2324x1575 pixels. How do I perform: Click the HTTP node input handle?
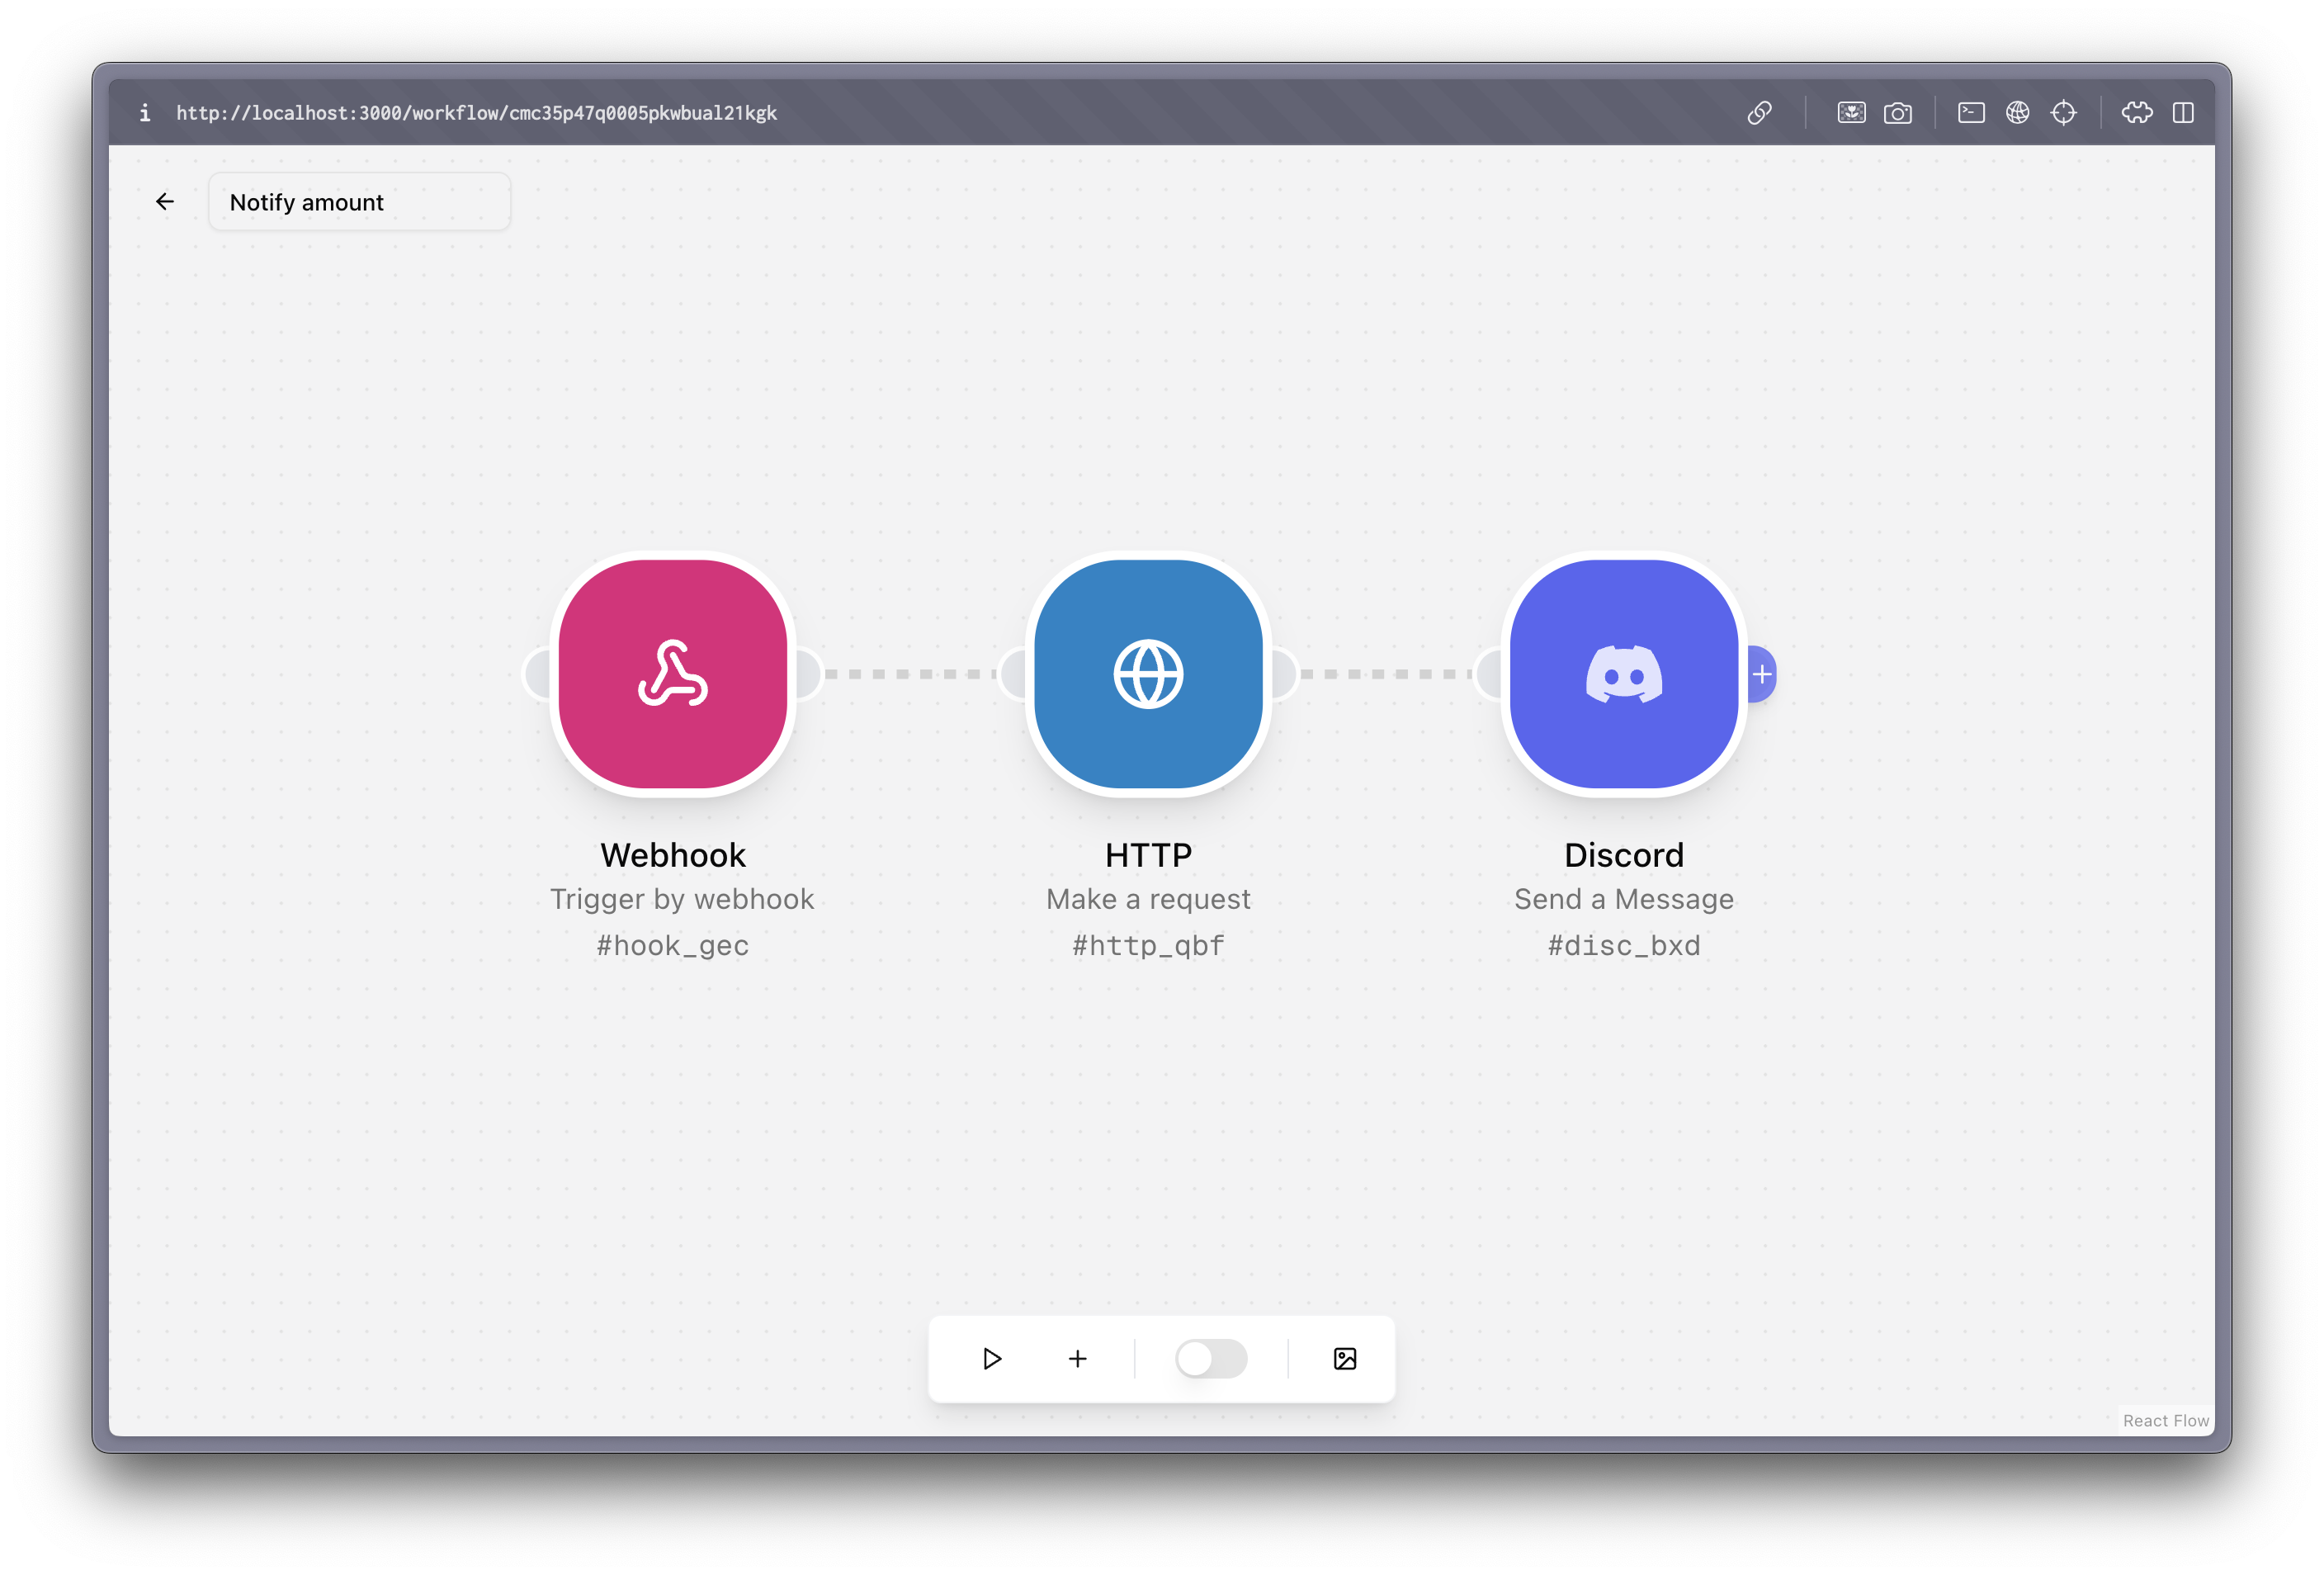pos(1013,674)
